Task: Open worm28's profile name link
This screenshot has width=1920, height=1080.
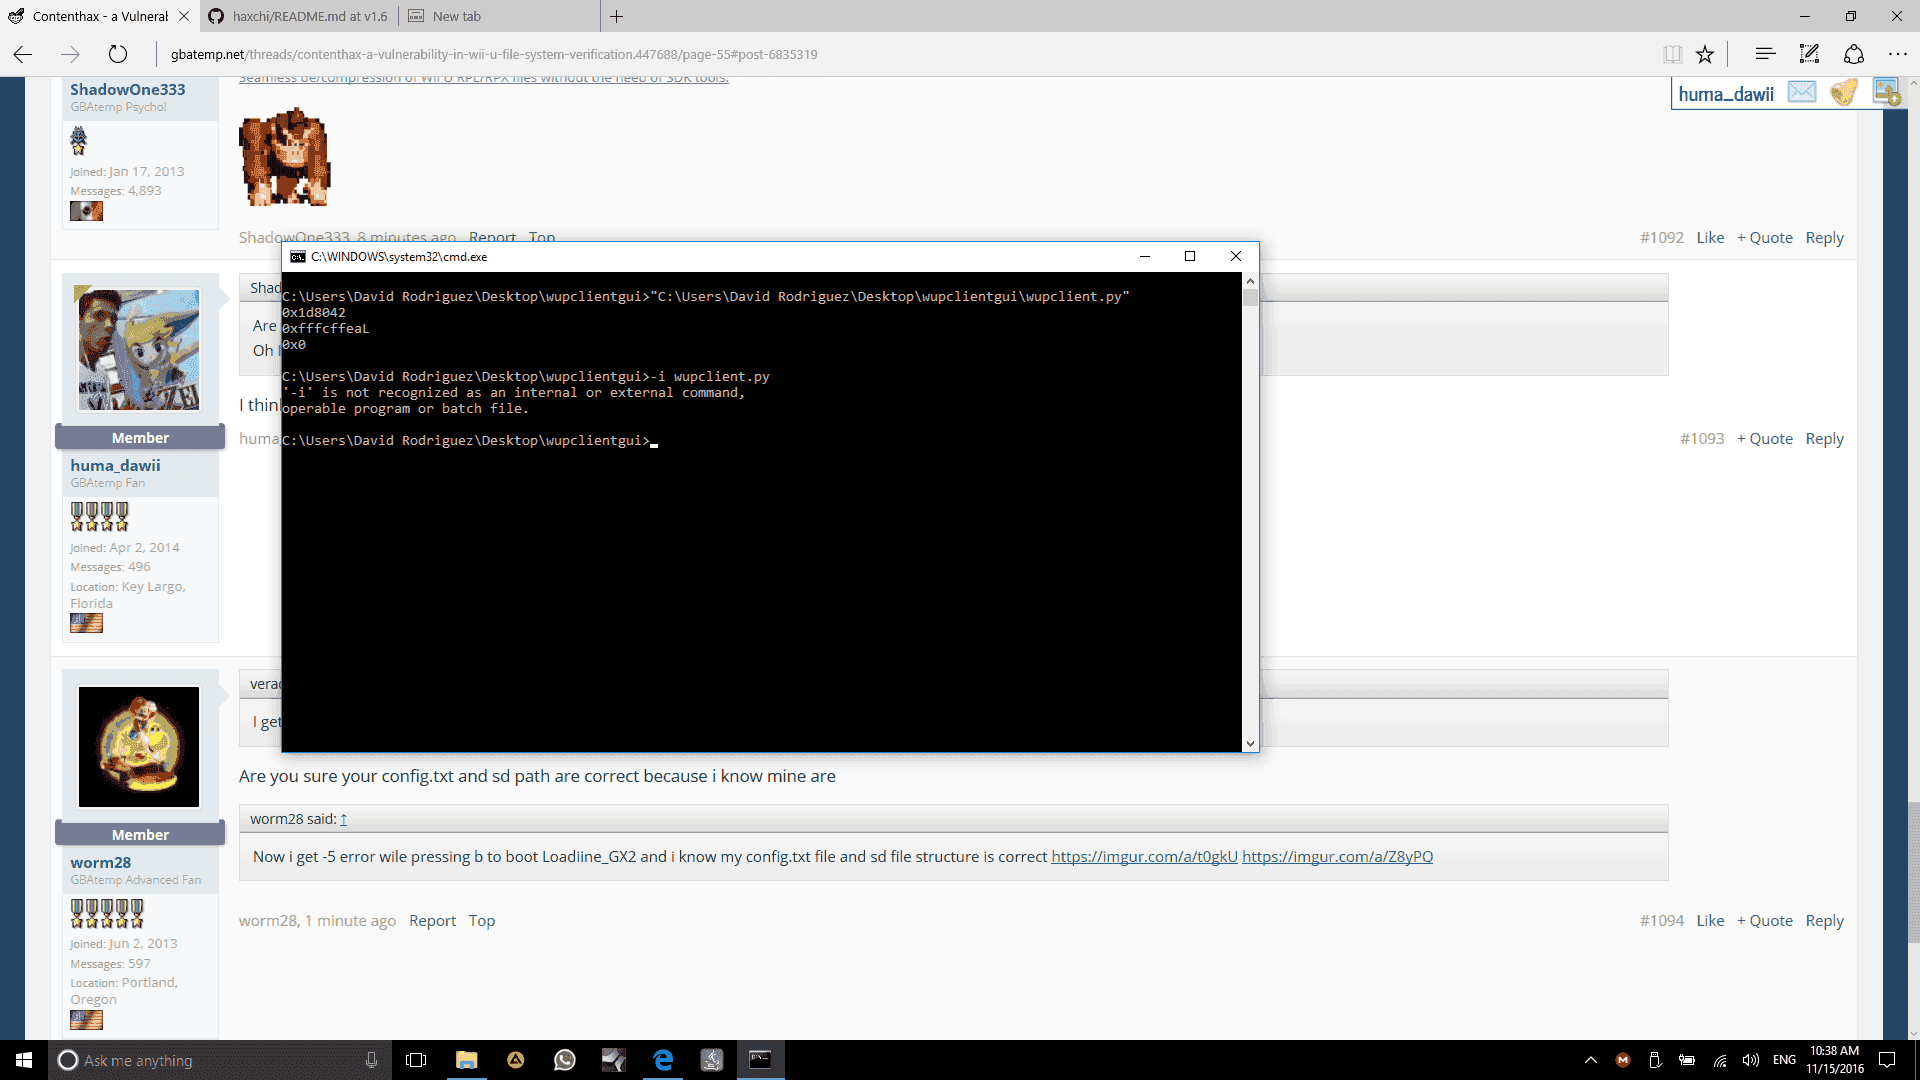Action: (x=100, y=862)
